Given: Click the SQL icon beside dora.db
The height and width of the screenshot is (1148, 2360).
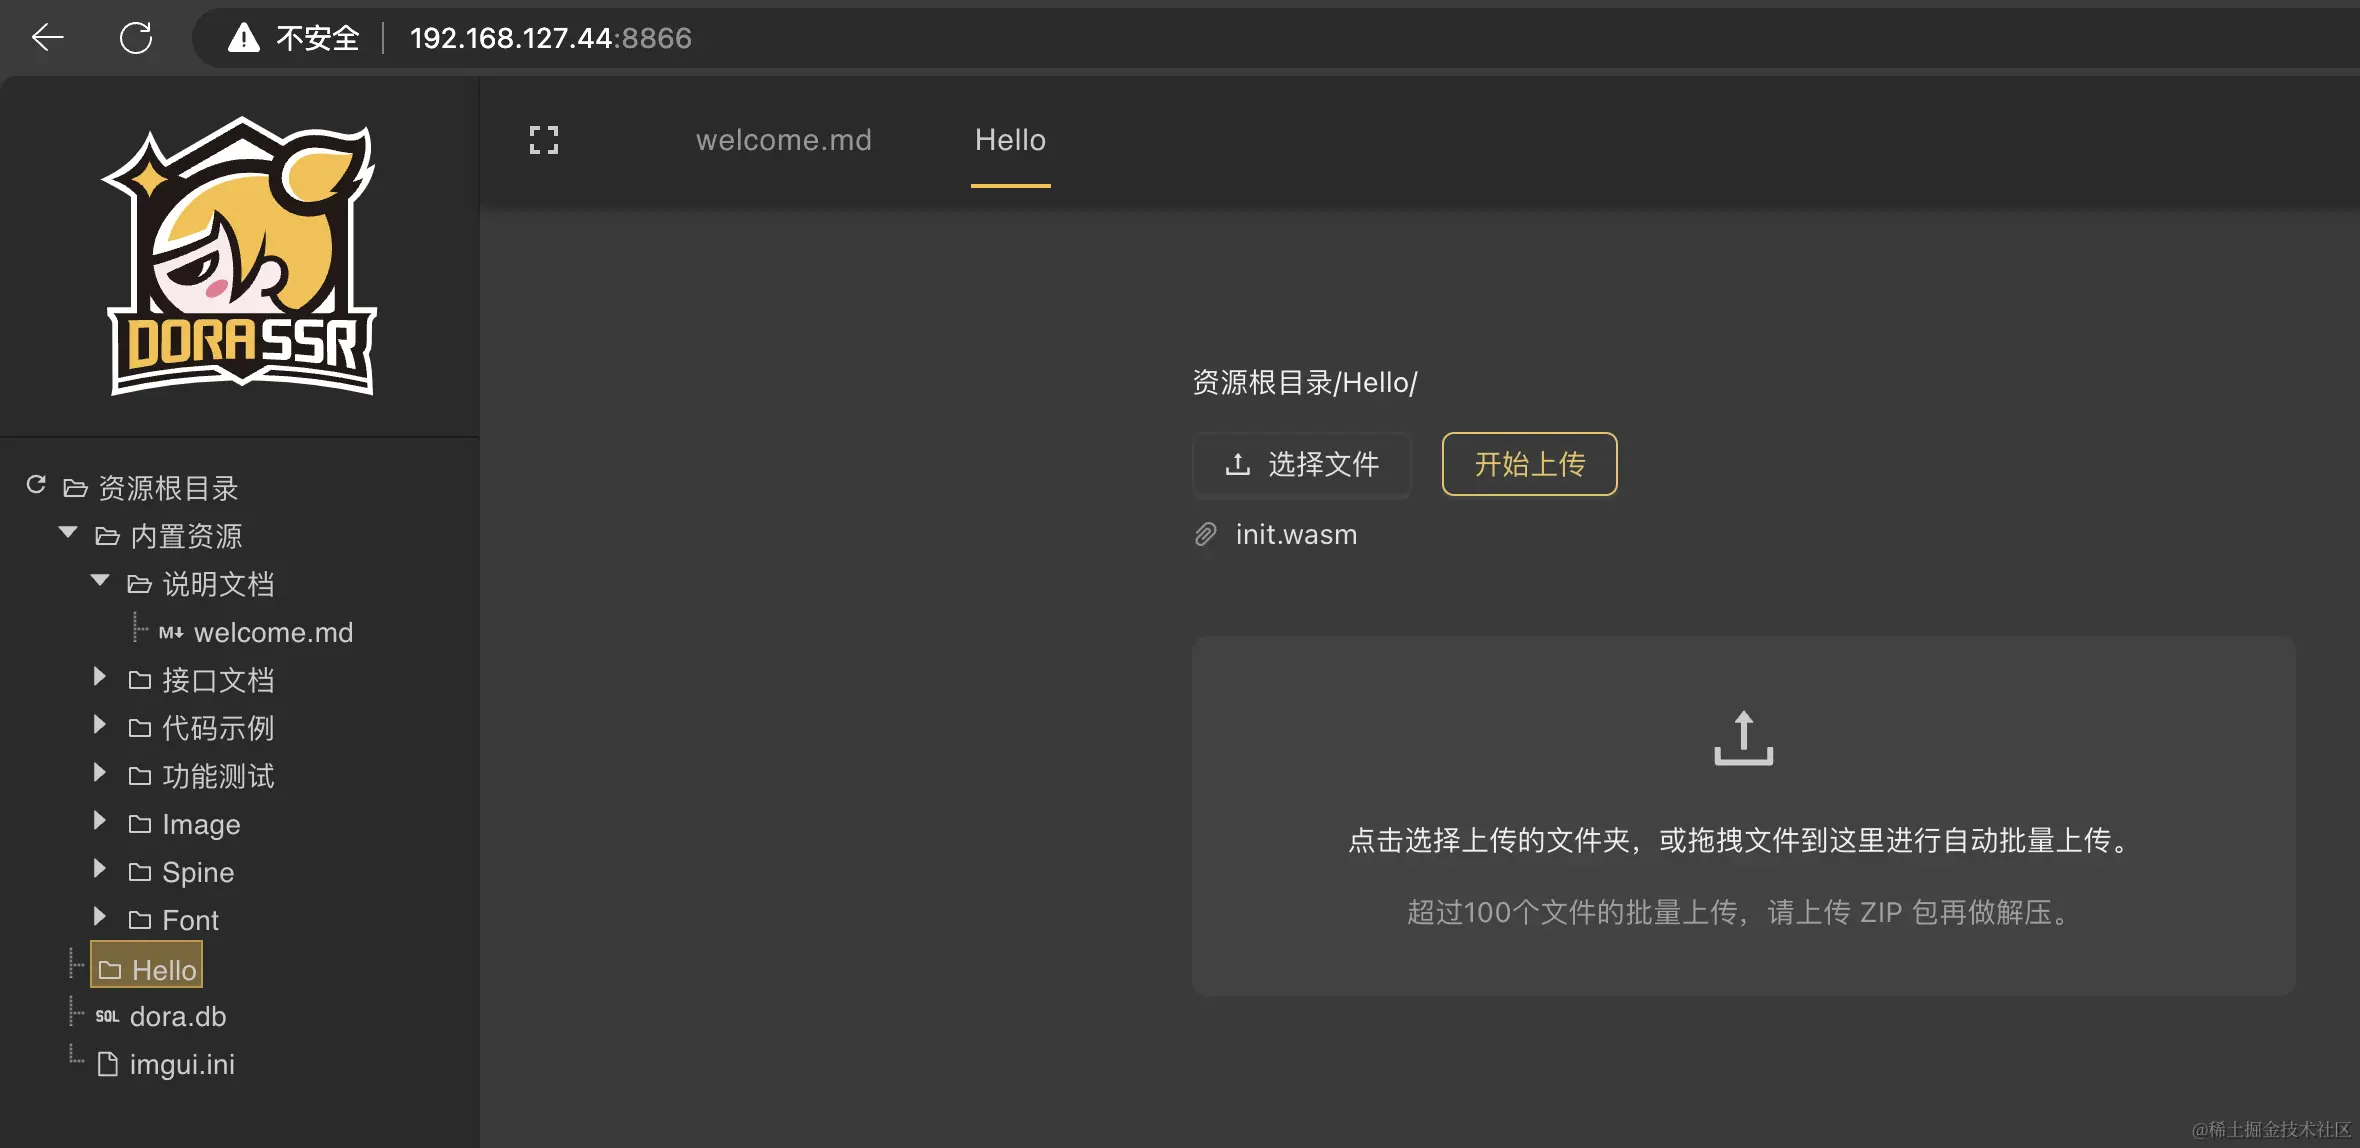Looking at the screenshot, I should click(x=106, y=1015).
